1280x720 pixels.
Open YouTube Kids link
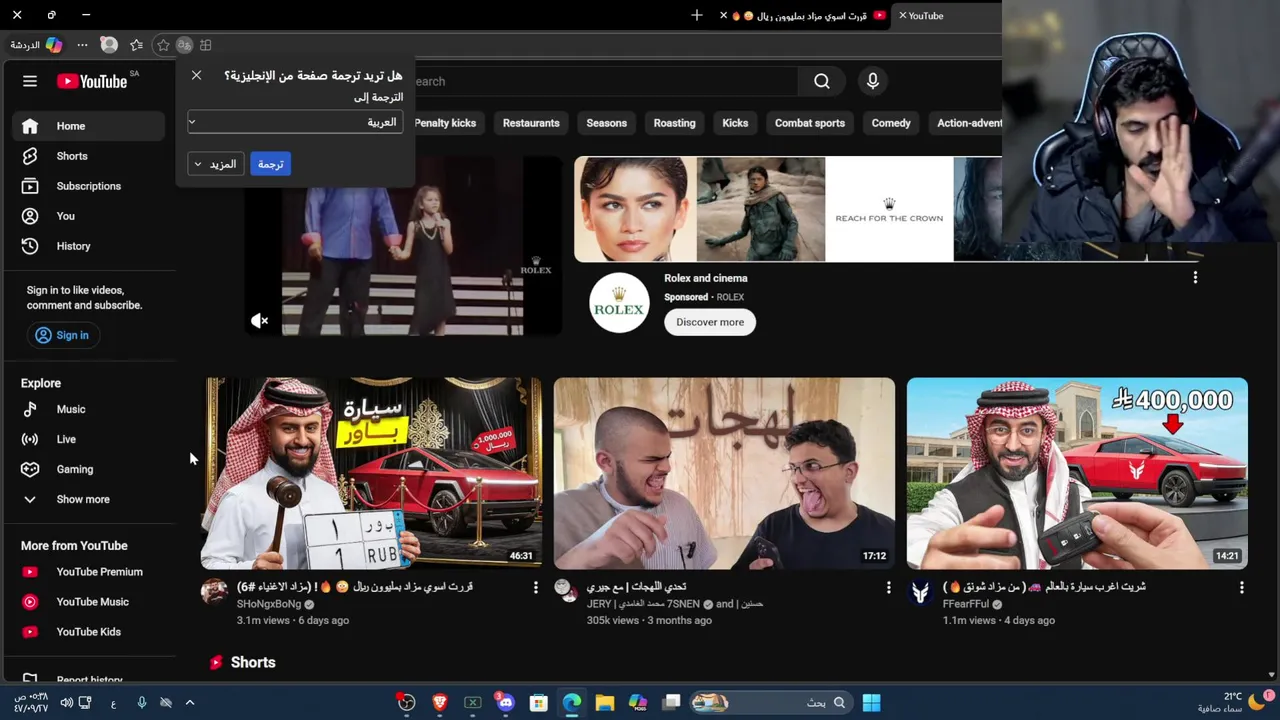pos(88,632)
